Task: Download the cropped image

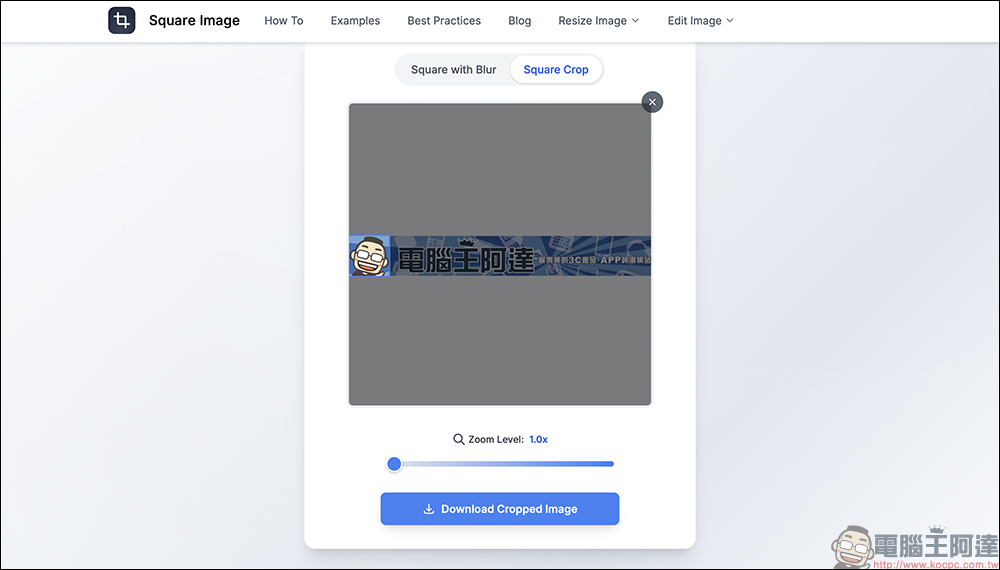Action: 500,509
